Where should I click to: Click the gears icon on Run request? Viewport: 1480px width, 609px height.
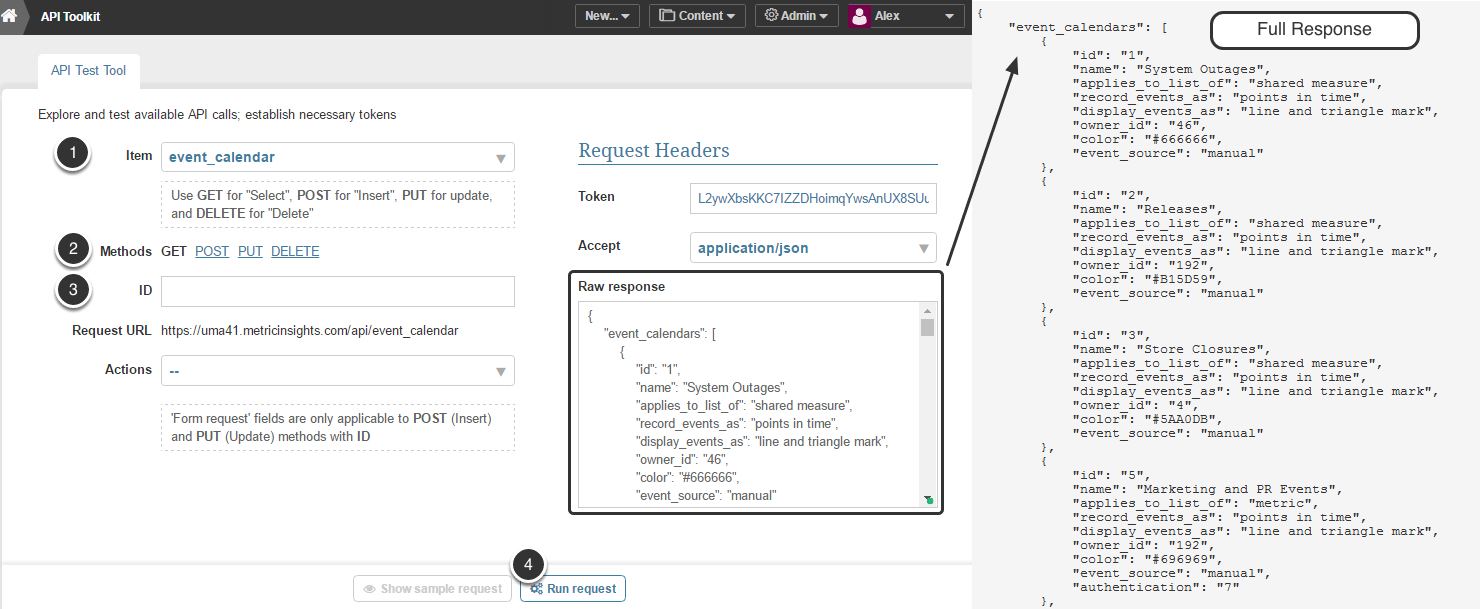pyautogui.click(x=537, y=589)
